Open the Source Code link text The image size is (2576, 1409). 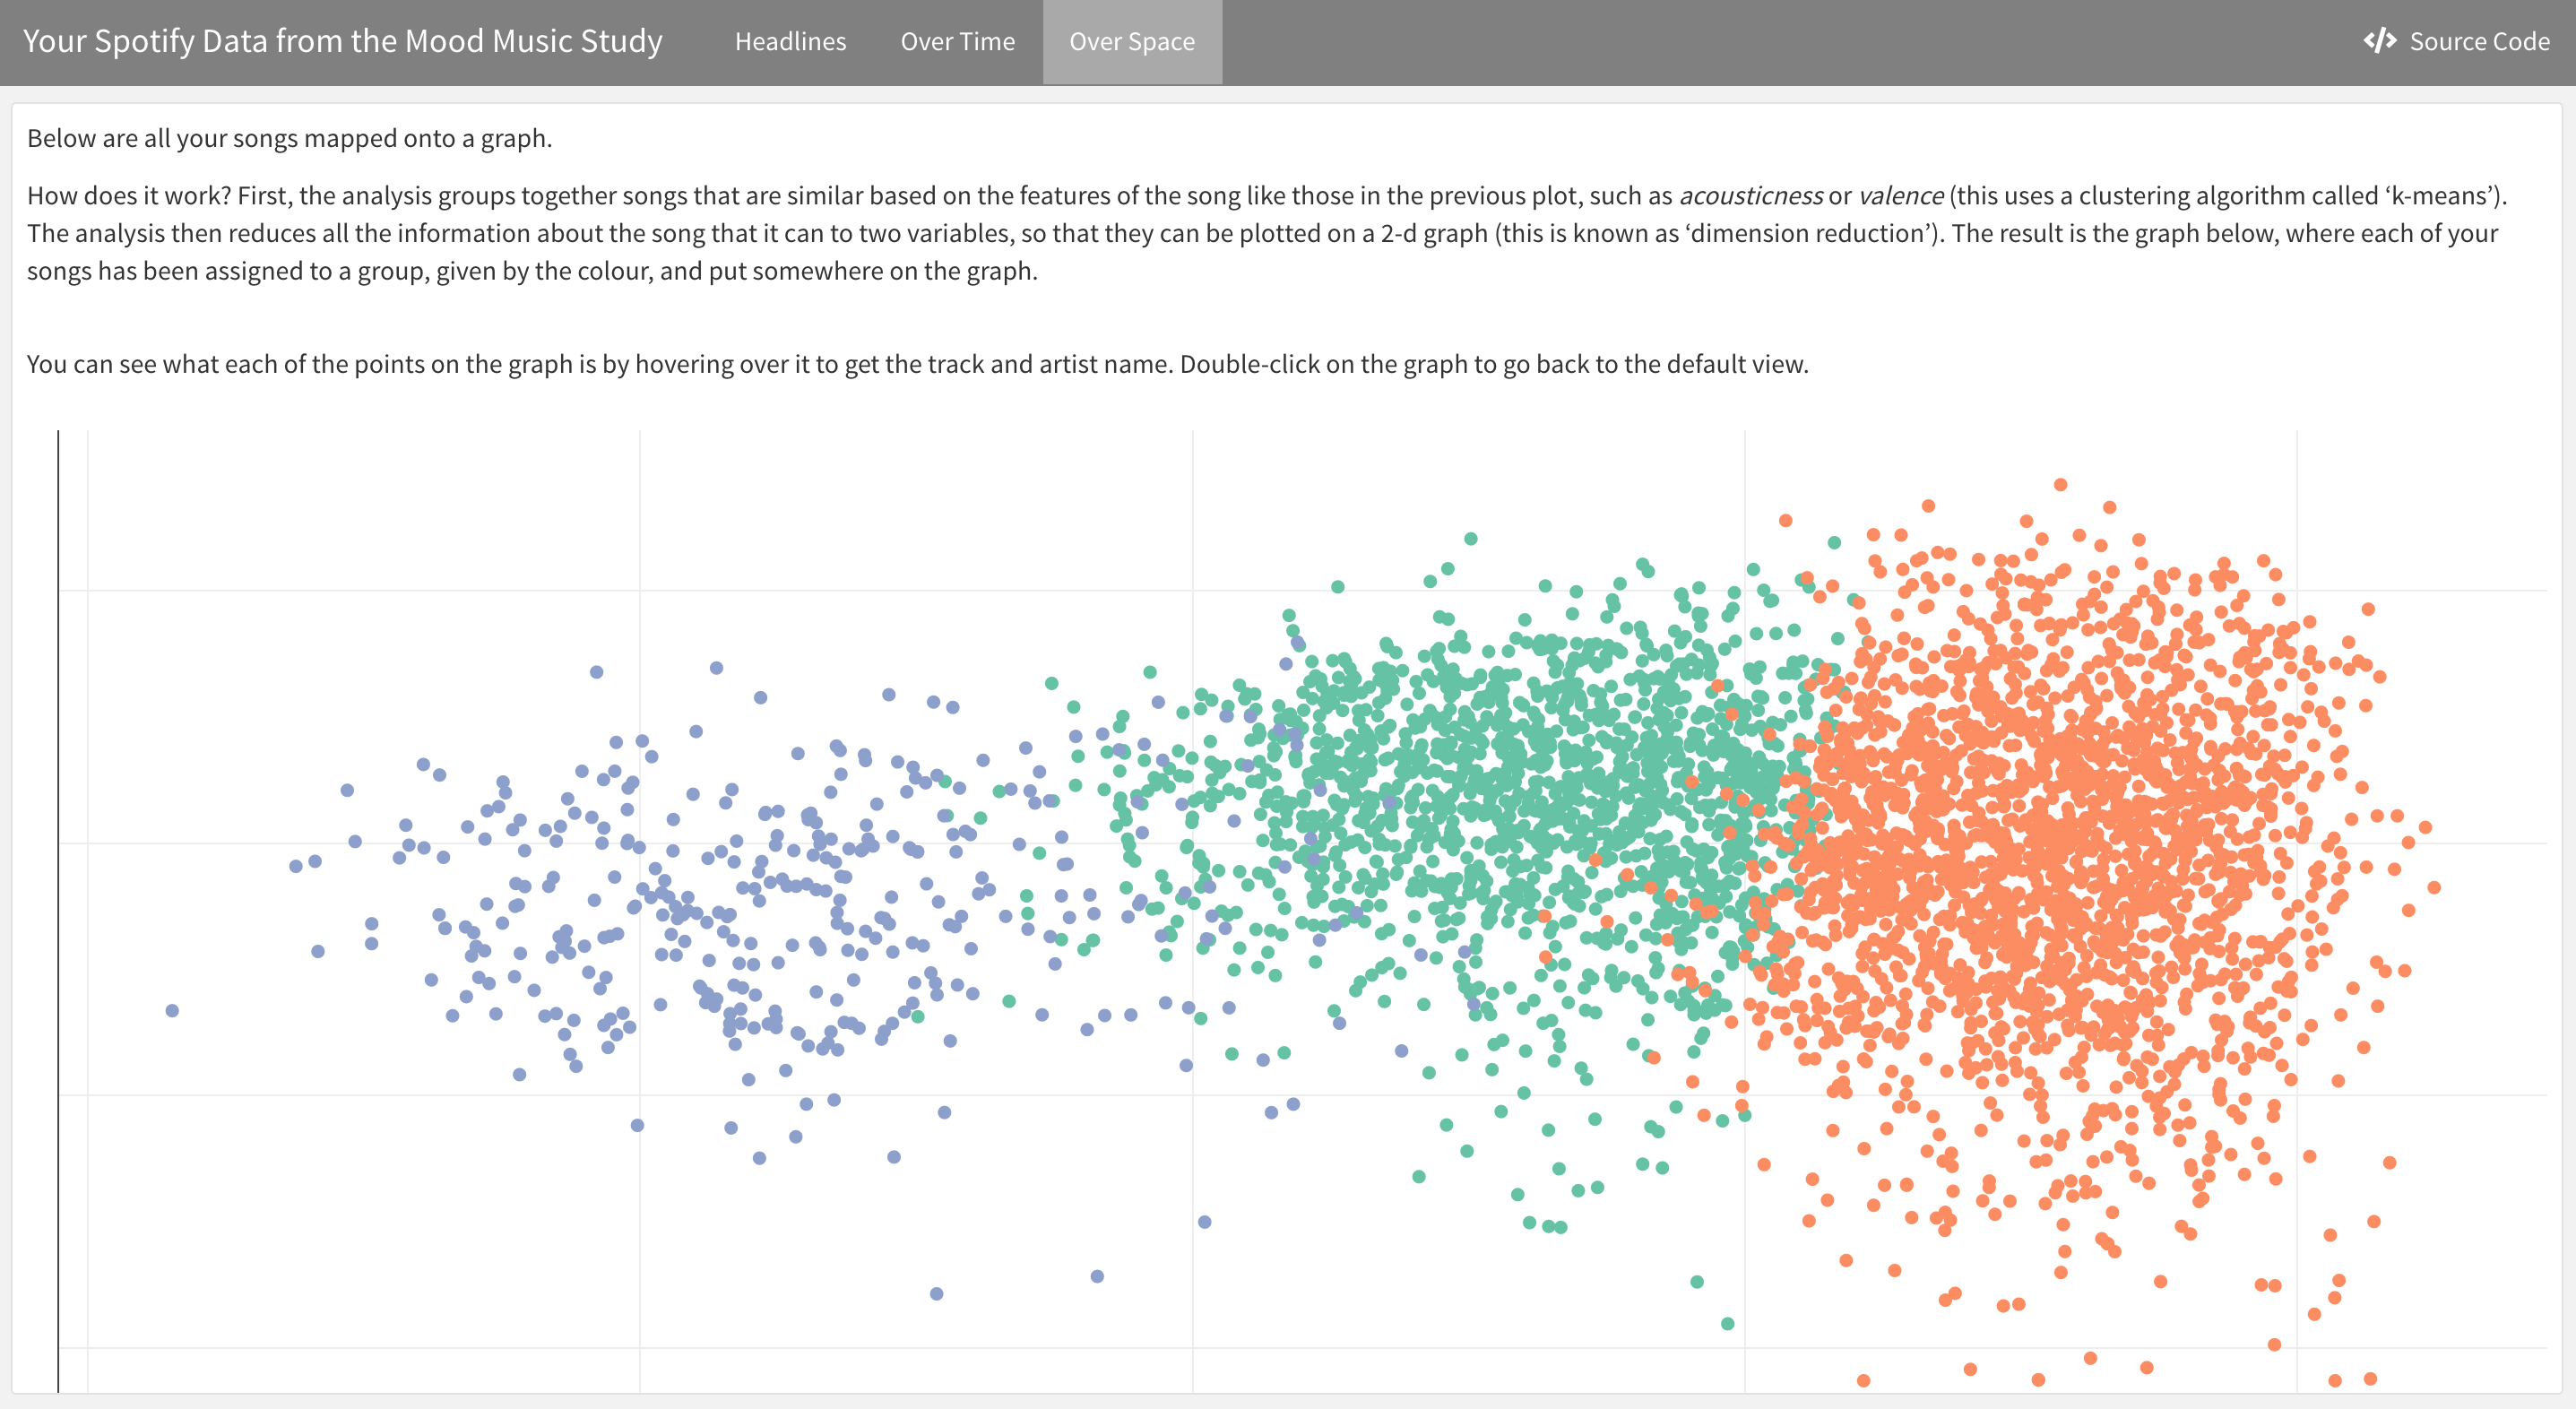pyautogui.click(x=2479, y=41)
